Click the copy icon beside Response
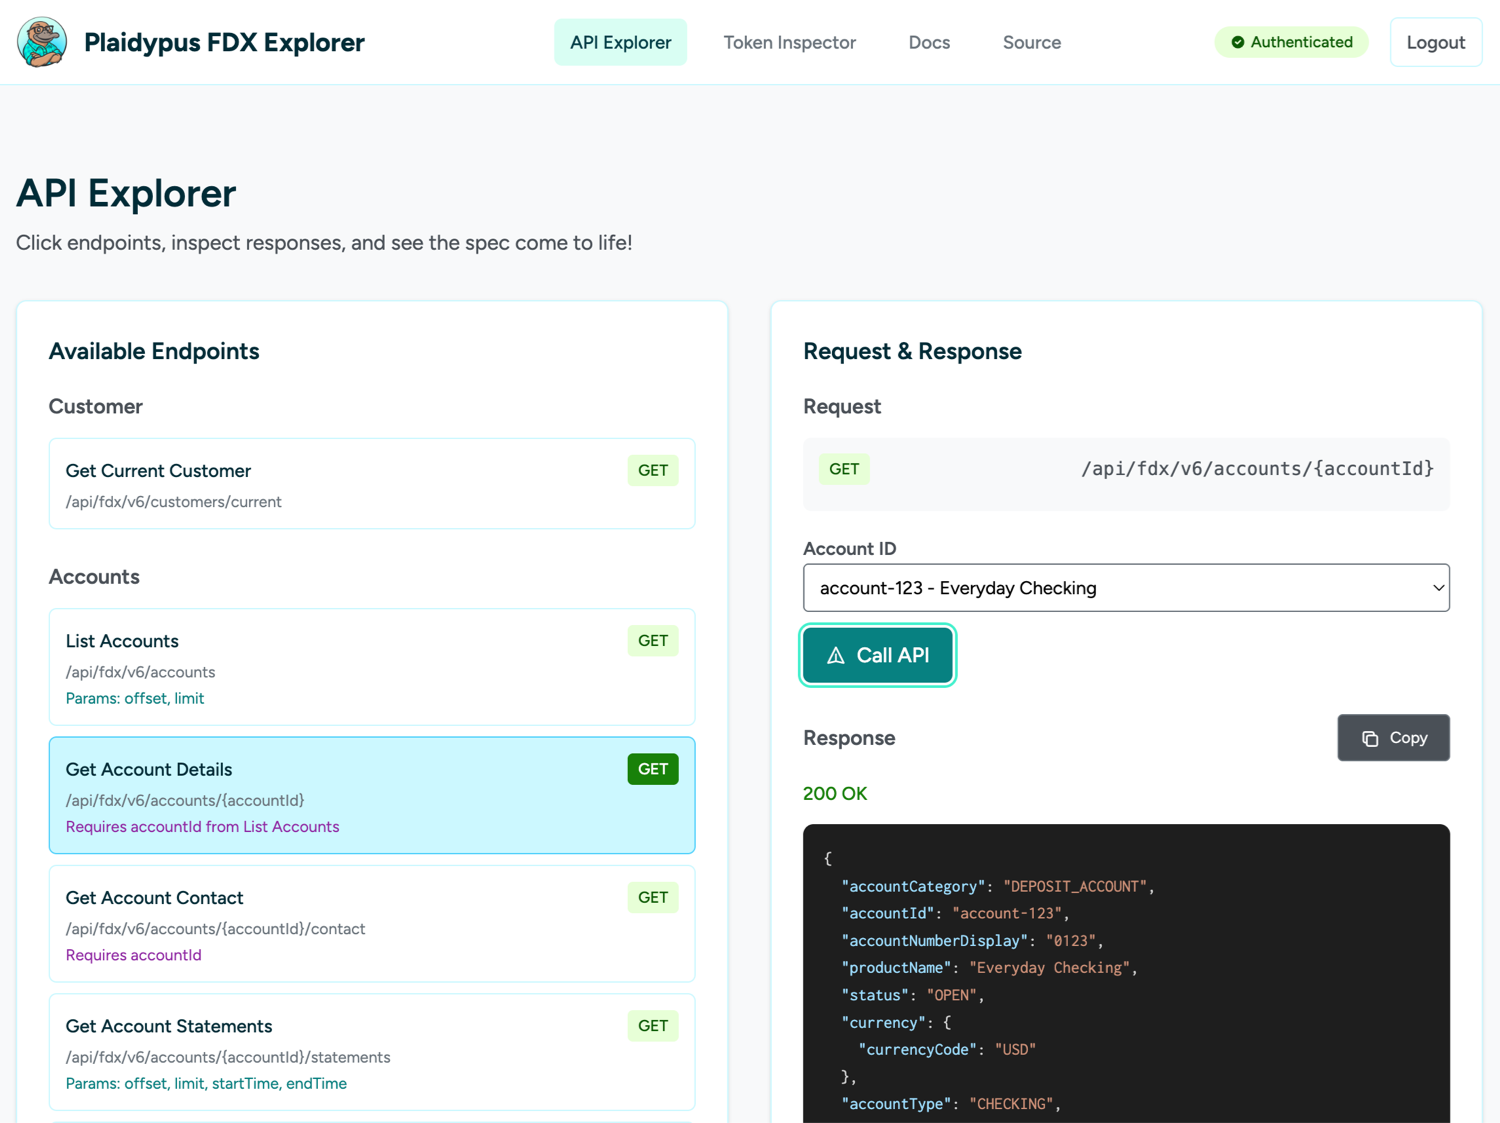The height and width of the screenshot is (1123, 1500). click(x=1370, y=738)
